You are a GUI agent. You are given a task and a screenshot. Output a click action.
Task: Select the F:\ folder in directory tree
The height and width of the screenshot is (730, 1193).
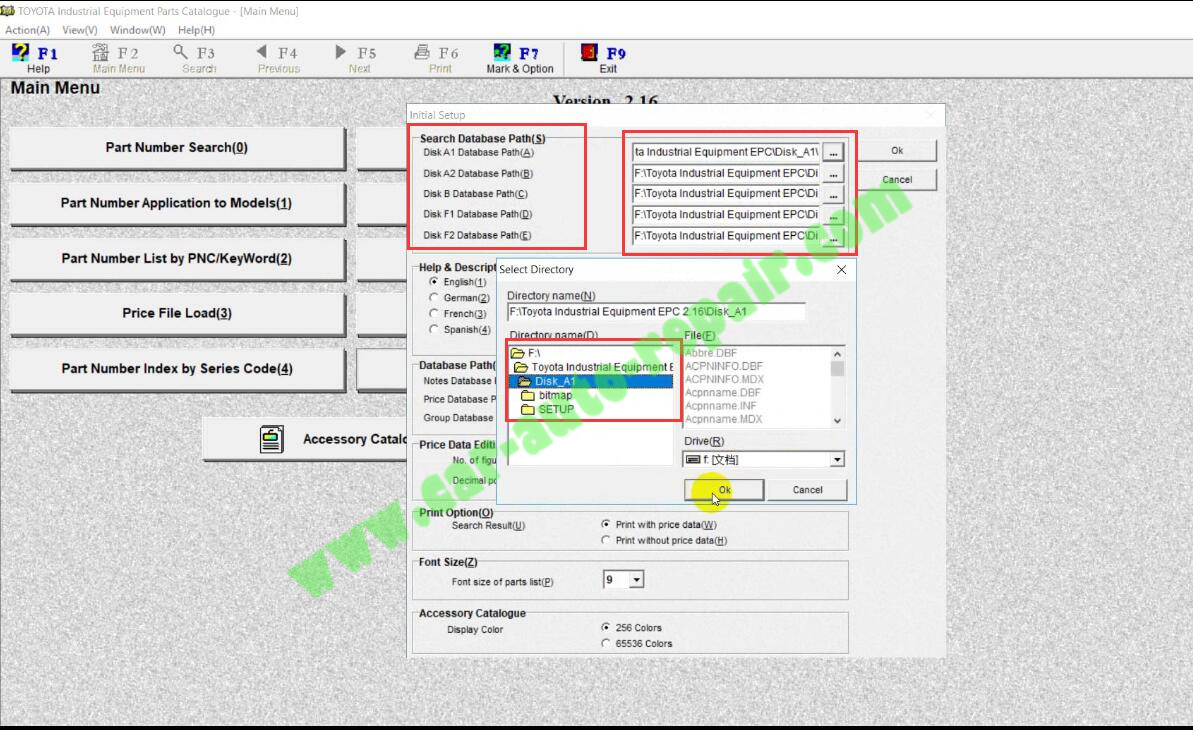point(526,353)
